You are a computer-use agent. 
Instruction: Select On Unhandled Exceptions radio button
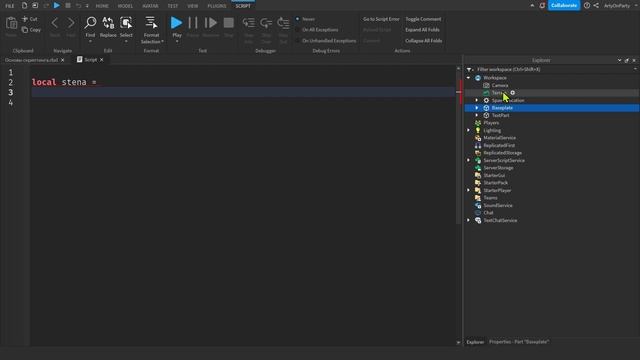click(298, 41)
